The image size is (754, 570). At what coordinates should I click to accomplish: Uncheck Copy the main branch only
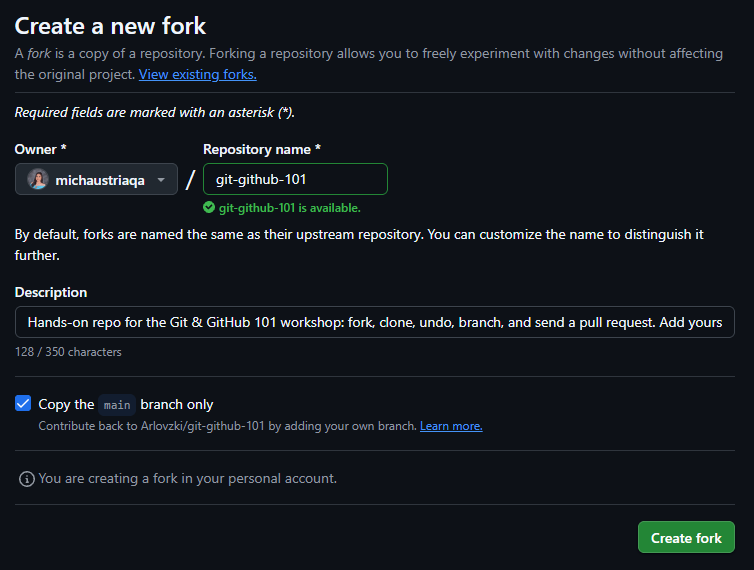(23, 403)
